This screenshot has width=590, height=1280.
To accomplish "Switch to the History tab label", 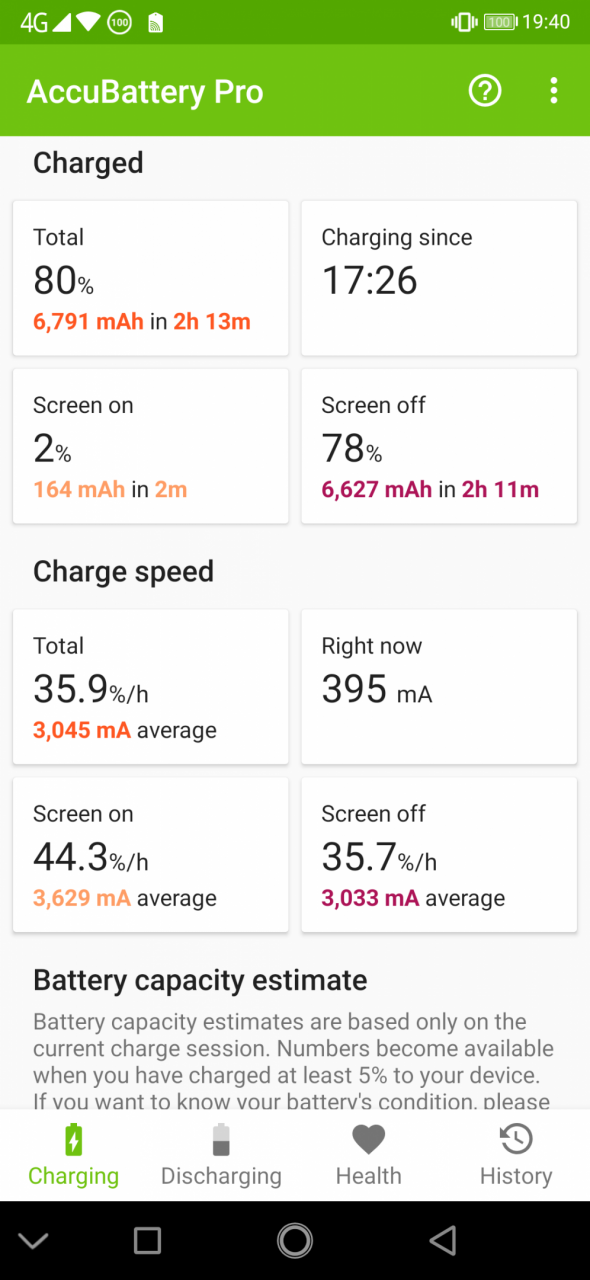I will 516,1176.
